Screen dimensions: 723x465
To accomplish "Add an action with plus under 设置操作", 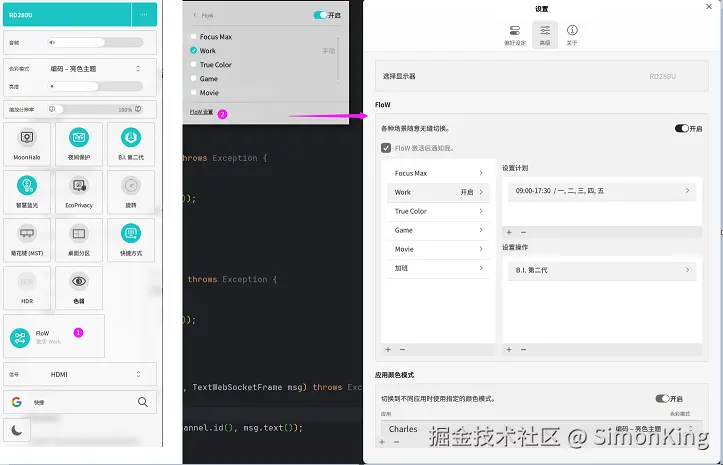I will (509, 350).
